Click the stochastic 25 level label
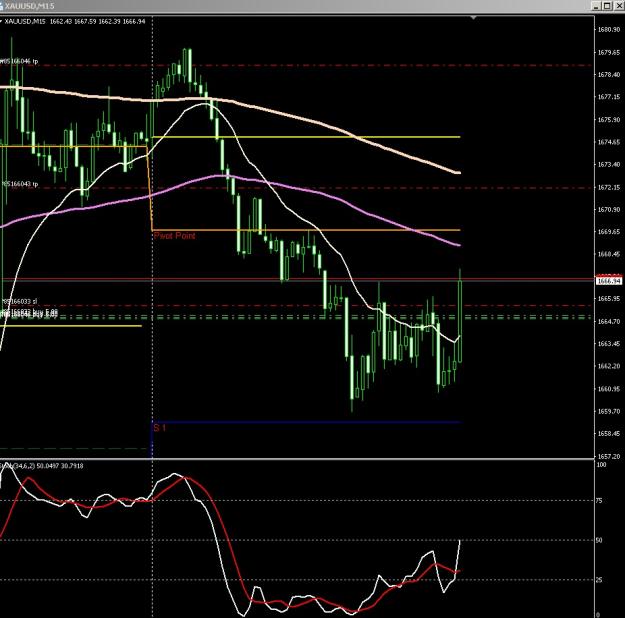Image resolution: width=625 pixels, height=618 pixels. tap(599, 580)
